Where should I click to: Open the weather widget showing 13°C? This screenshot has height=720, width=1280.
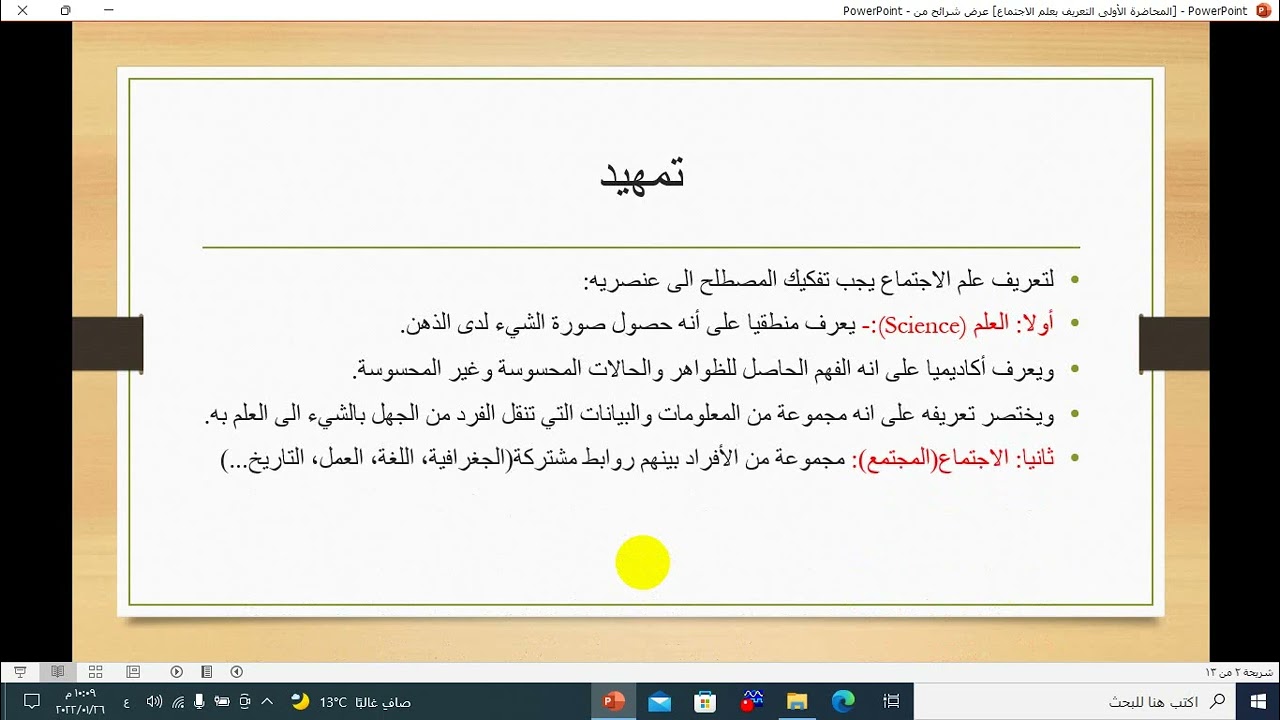[x=352, y=702]
